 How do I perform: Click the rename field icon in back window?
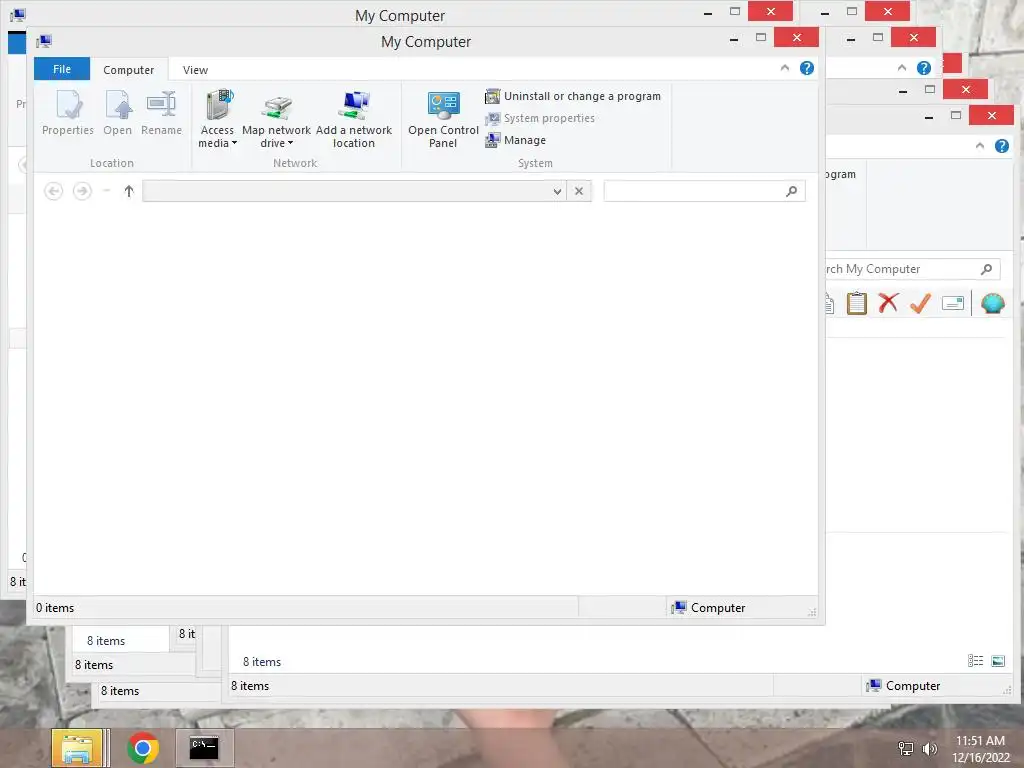[953, 303]
